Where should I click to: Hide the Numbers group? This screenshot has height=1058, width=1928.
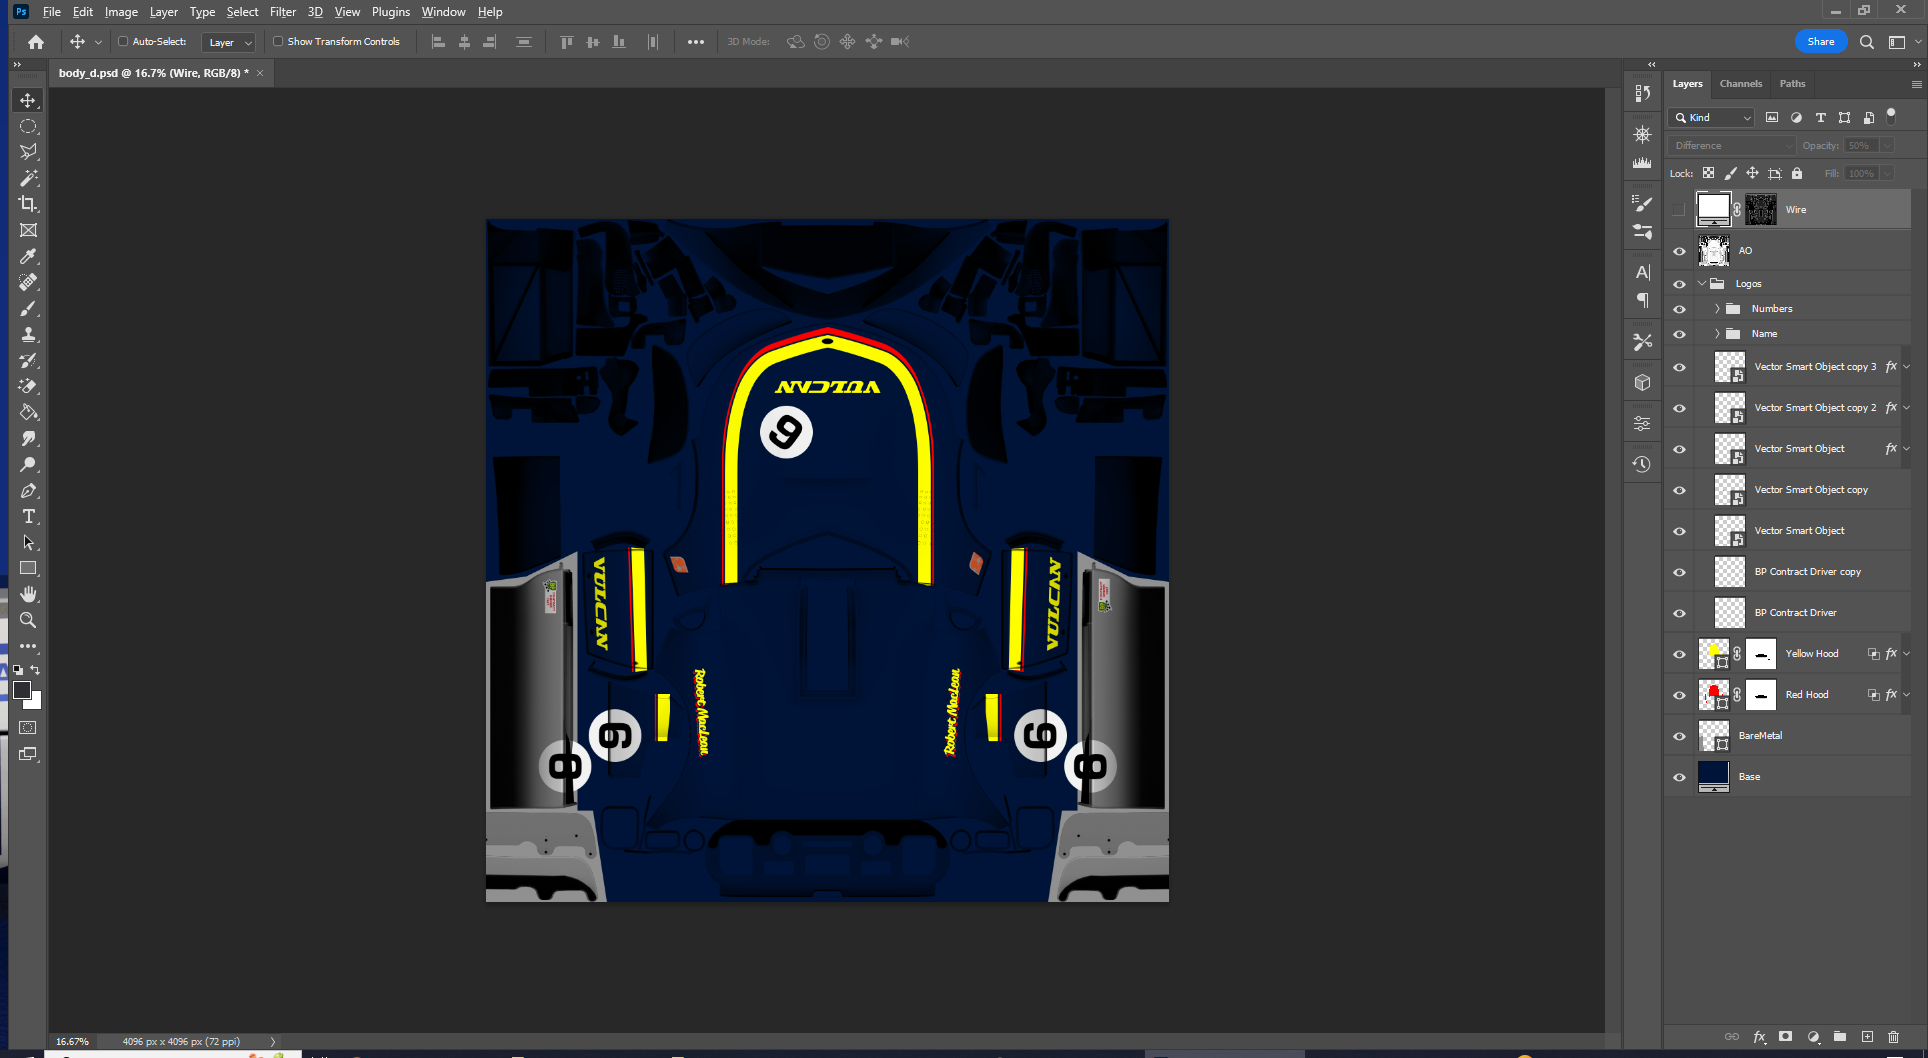[1679, 309]
